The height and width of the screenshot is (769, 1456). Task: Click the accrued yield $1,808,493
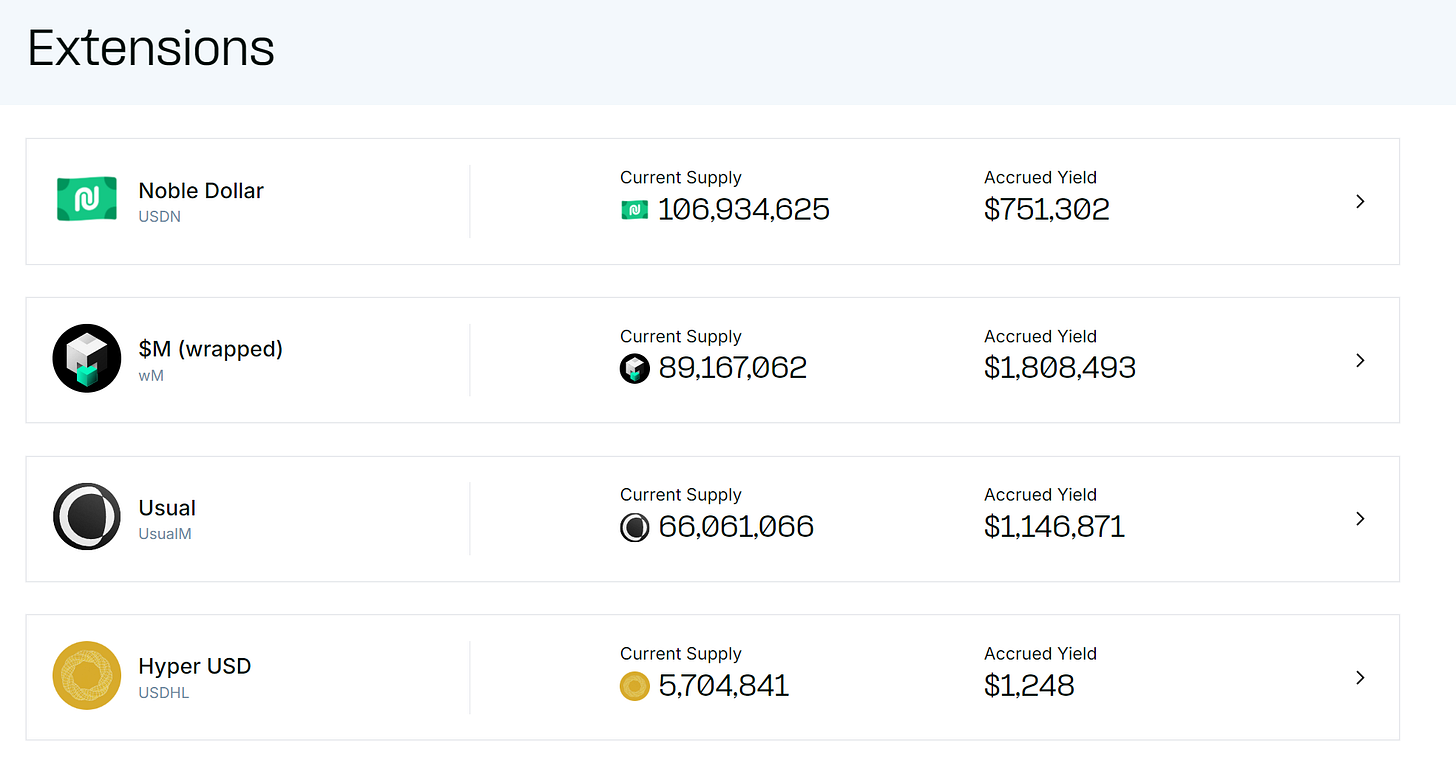pyautogui.click(x=1060, y=368)
